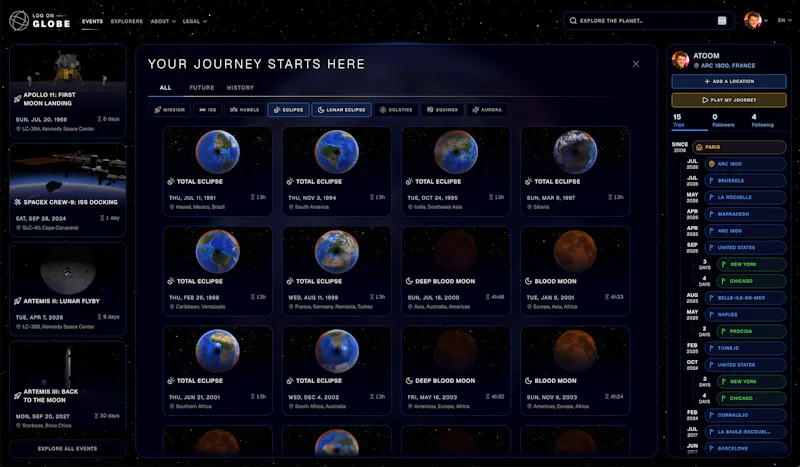Click the user avatar in the top bar
Screen dimensions: 800x467
point(753,20)
